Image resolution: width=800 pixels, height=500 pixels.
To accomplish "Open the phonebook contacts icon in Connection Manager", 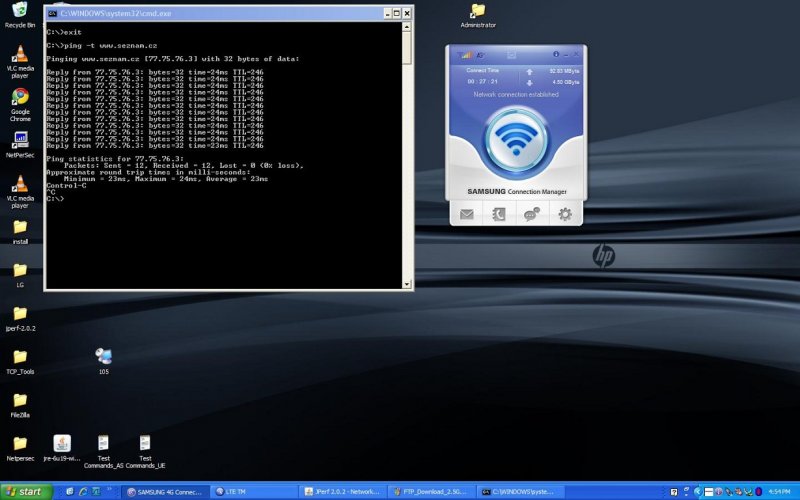I will point(500,213).
